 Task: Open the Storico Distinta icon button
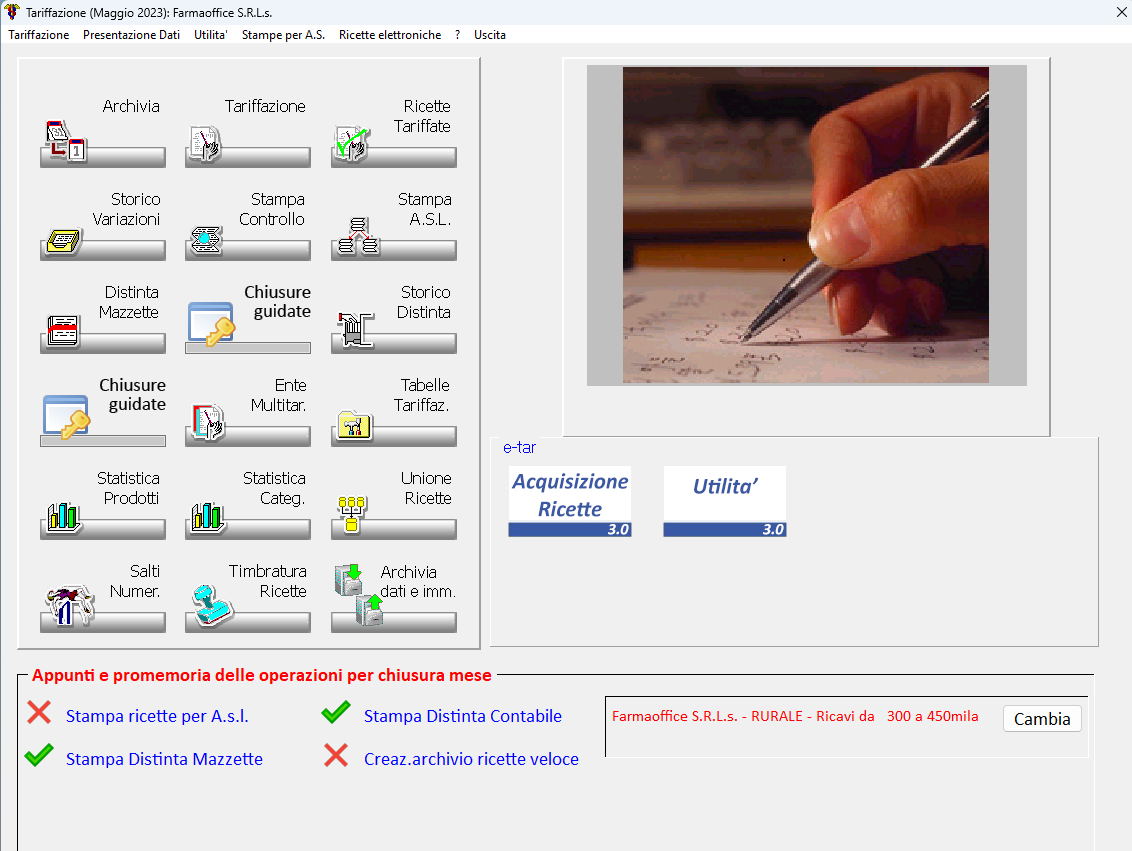click(x=393, y=318)
